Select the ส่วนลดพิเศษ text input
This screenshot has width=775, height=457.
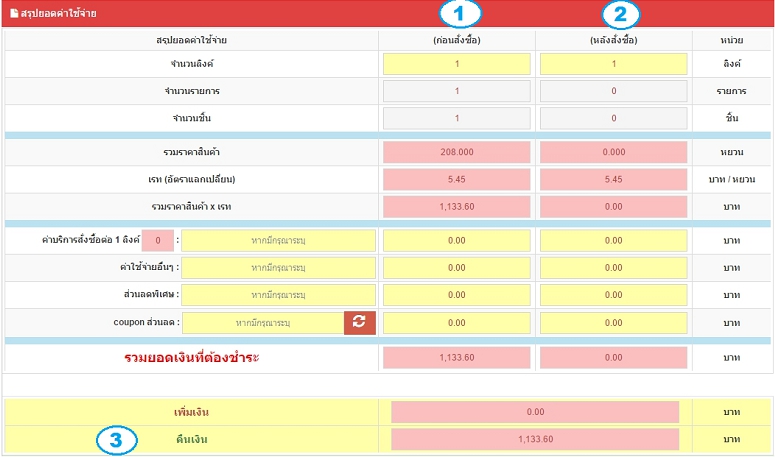click(278, 295)
